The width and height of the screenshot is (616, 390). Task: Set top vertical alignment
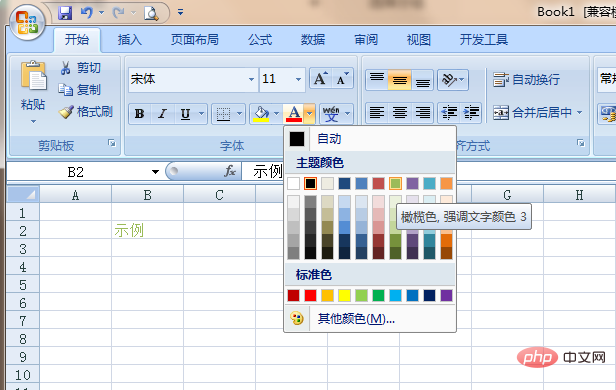pos(376,80)
